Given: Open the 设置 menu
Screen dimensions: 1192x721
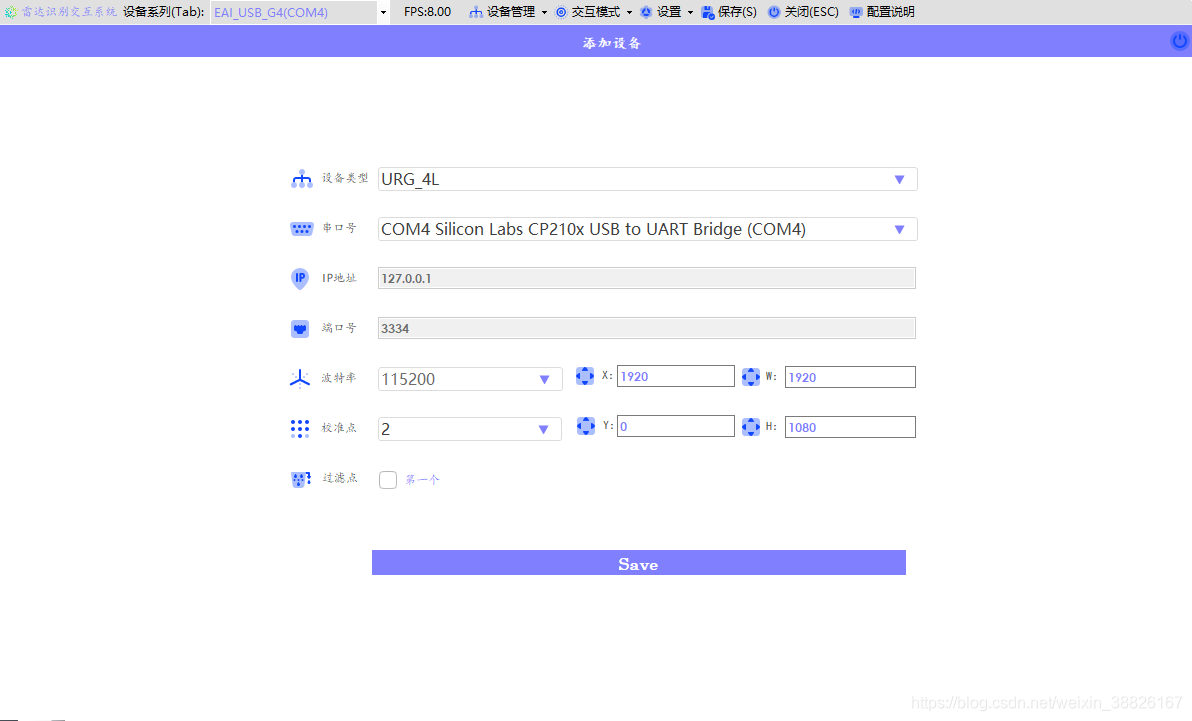Looking at the screenshot, I should point(667,12).
